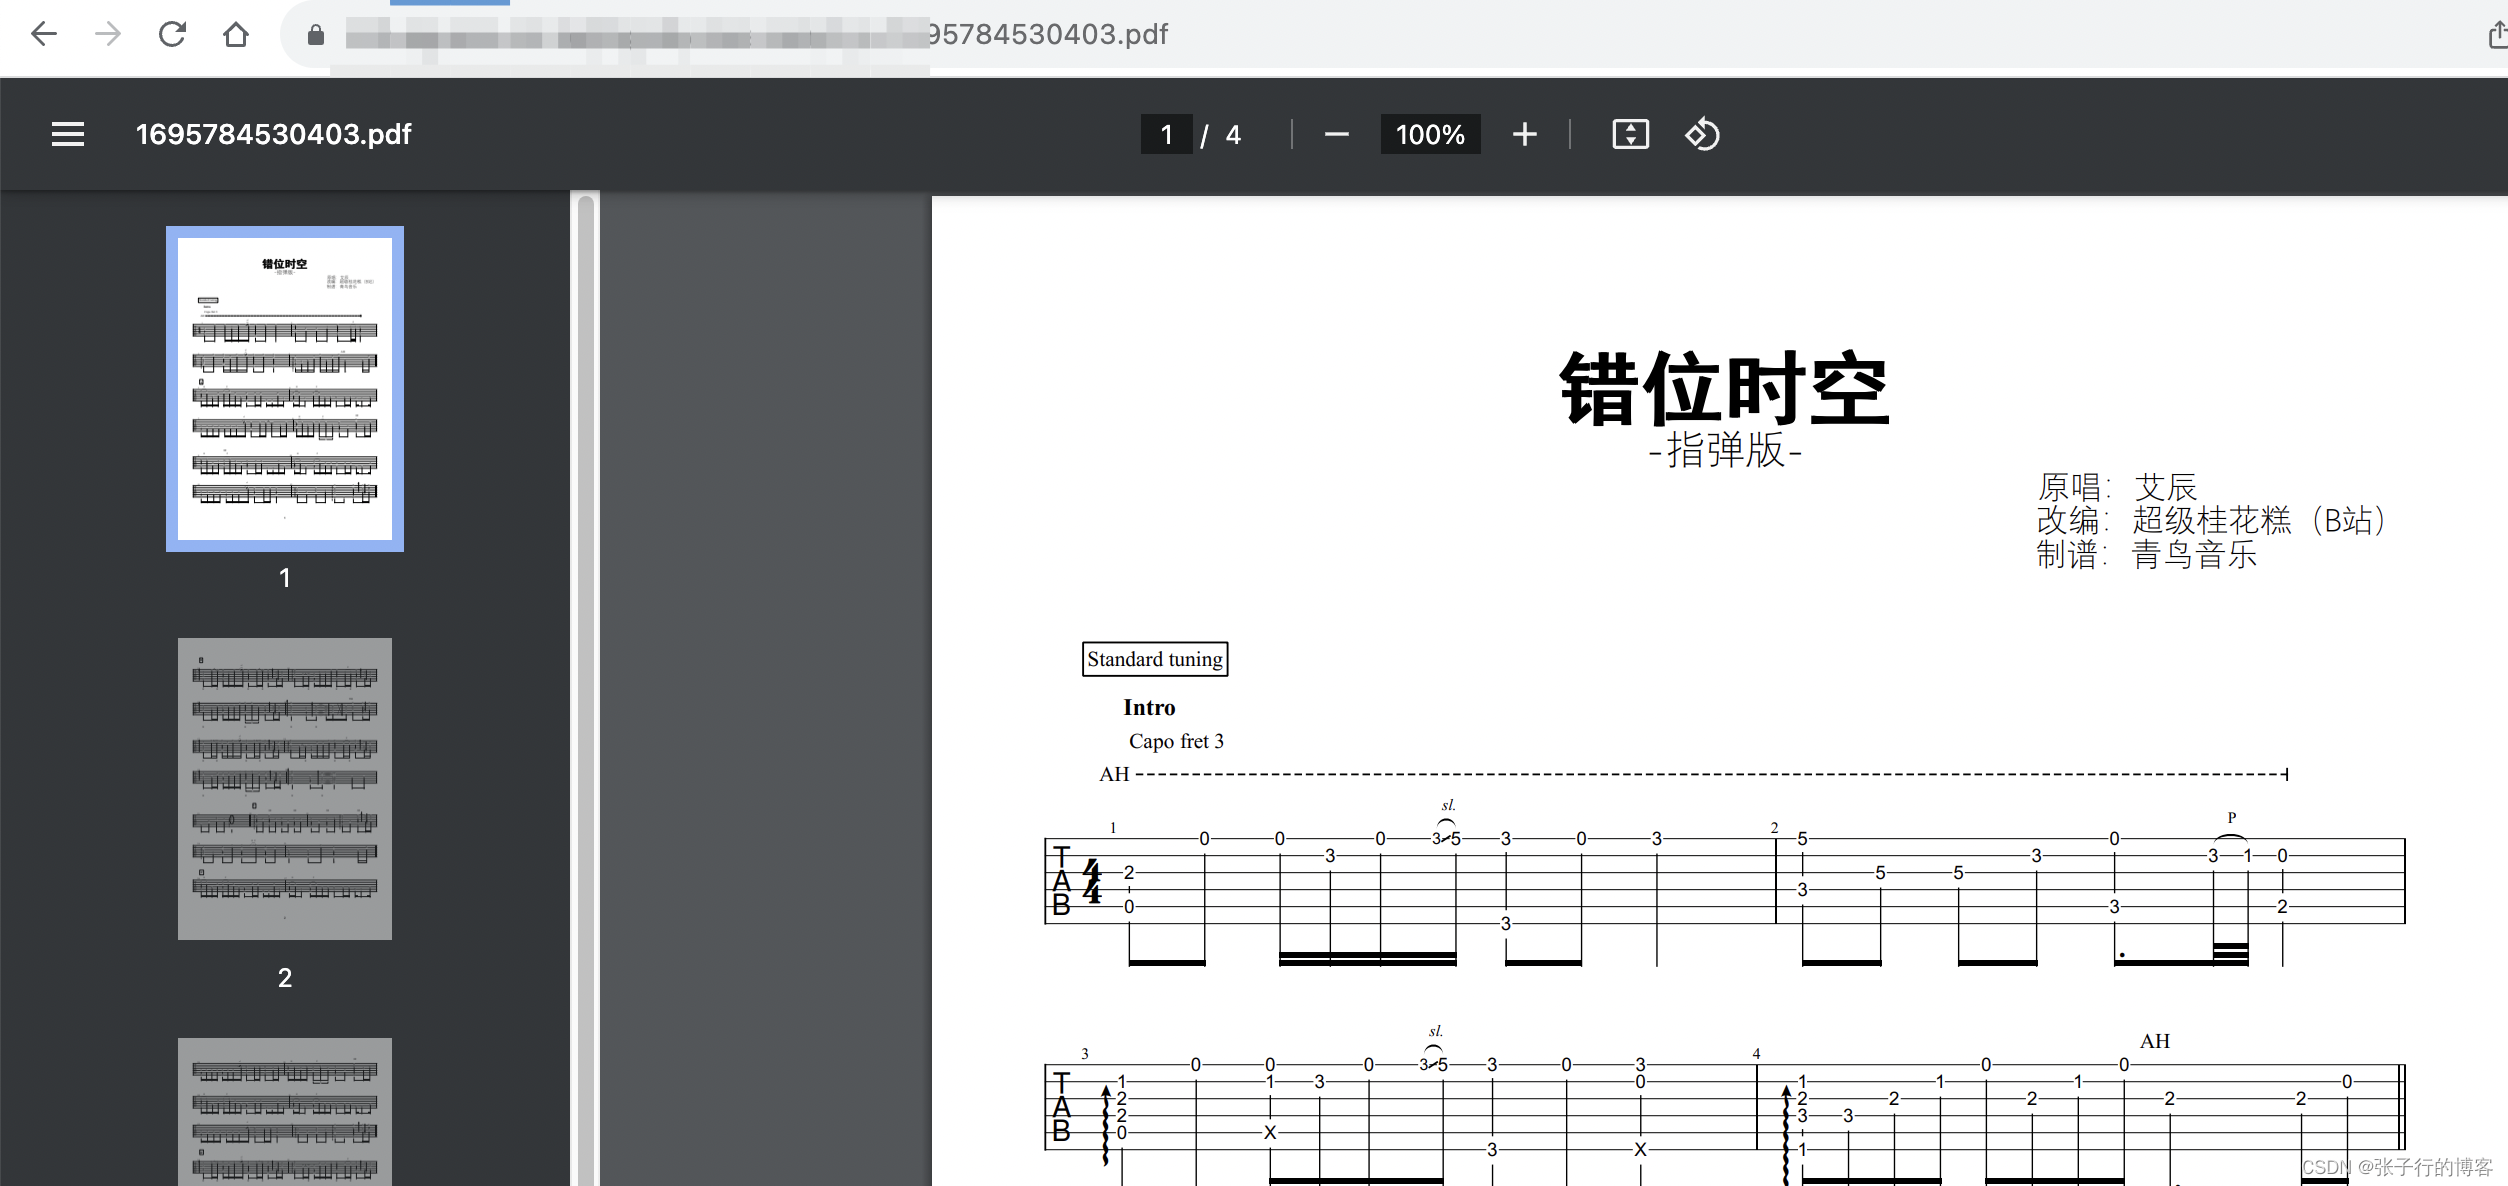Image resolution: width=2508 pixels, height=1186 pixels.
Task: Click the 改编: 超级桂花糕 credit line
Action: pyautogui.click(x=2212, y=520)
